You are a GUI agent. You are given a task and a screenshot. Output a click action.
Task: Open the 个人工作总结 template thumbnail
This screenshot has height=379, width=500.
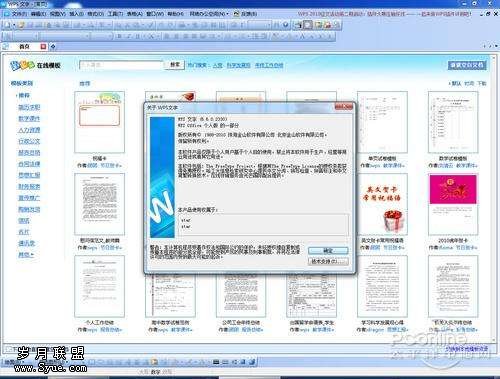100,286
